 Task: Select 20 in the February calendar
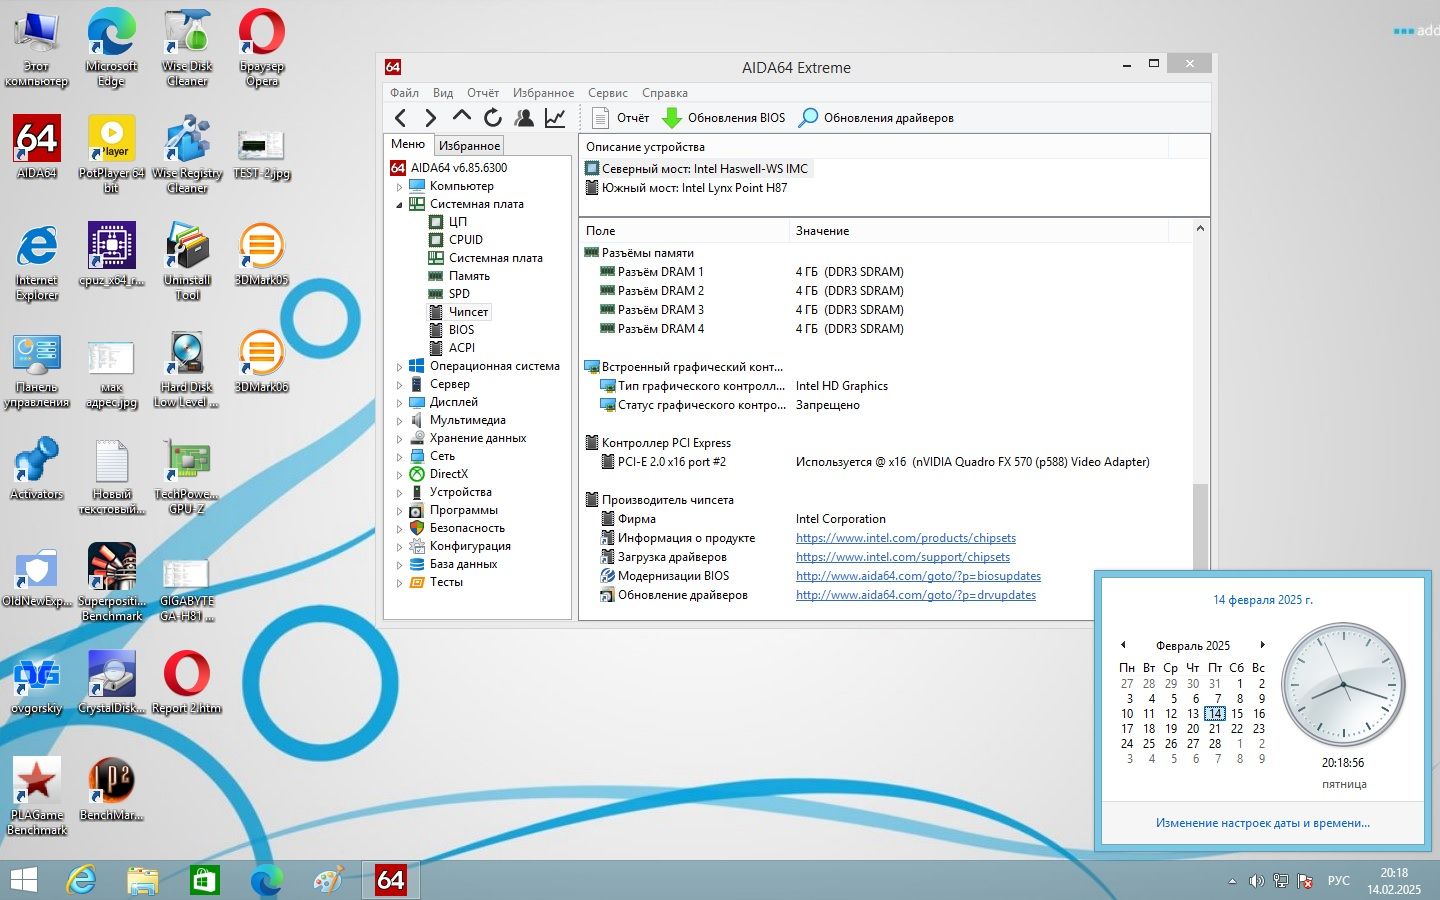(x=1193, y=729)
